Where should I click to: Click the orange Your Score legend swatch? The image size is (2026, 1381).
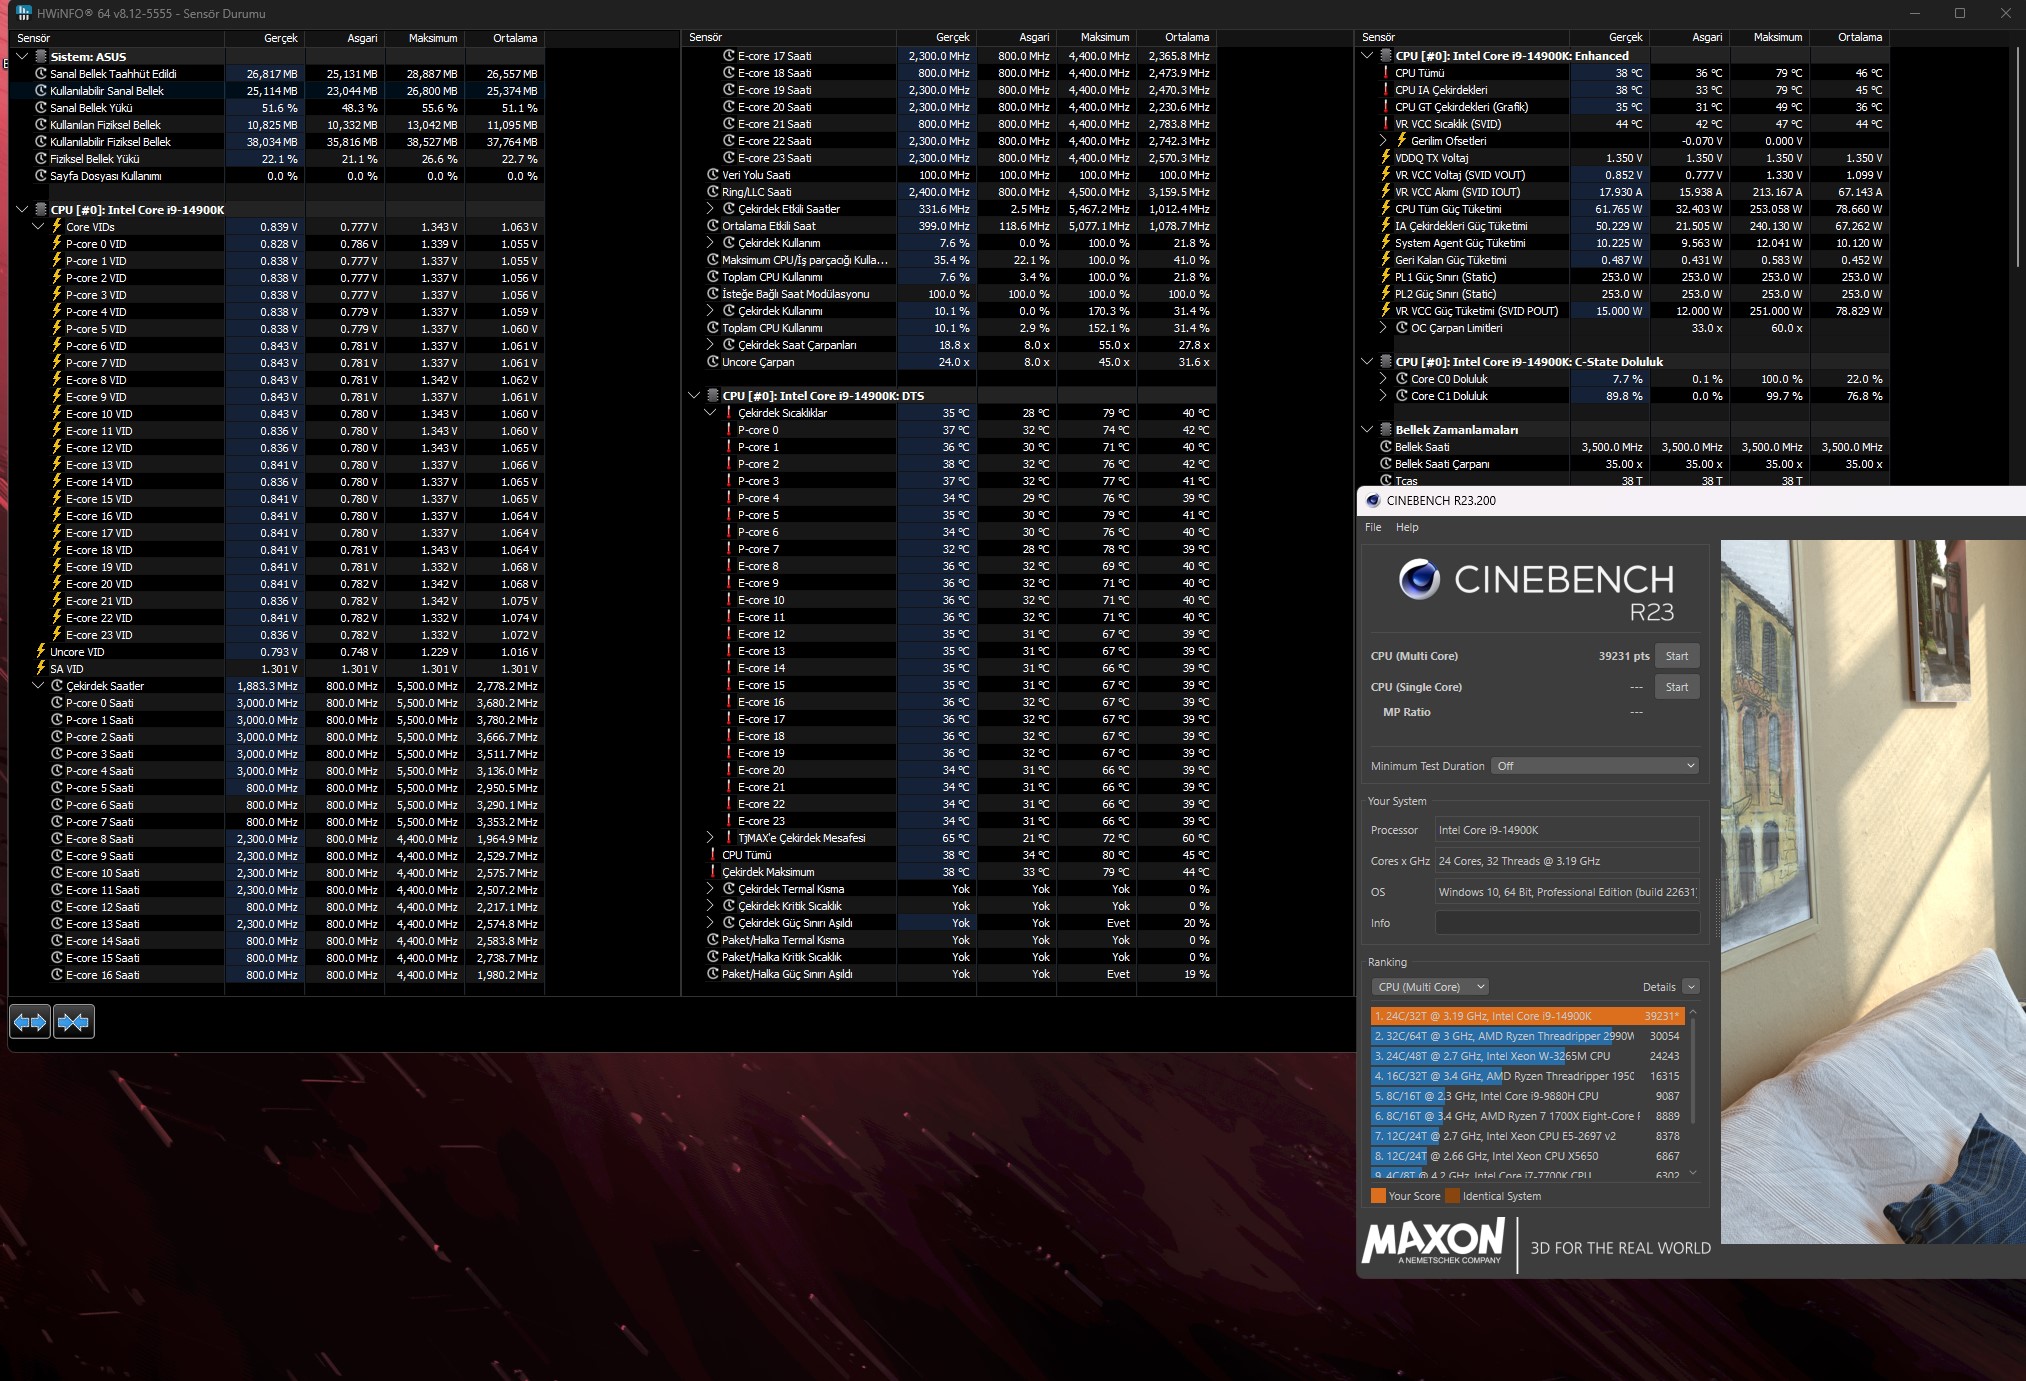pyautogui.click(x=1378, y=1196)
